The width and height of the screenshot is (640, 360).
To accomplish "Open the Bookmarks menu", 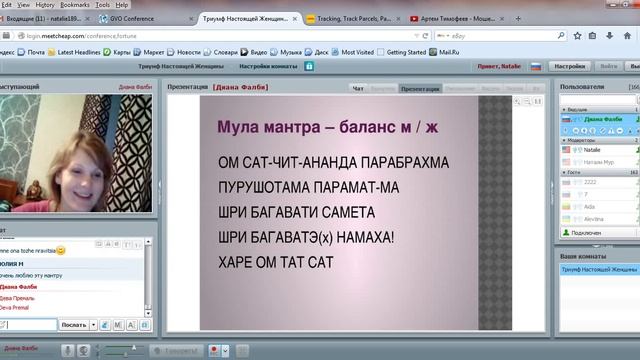I will coord(75,5).
